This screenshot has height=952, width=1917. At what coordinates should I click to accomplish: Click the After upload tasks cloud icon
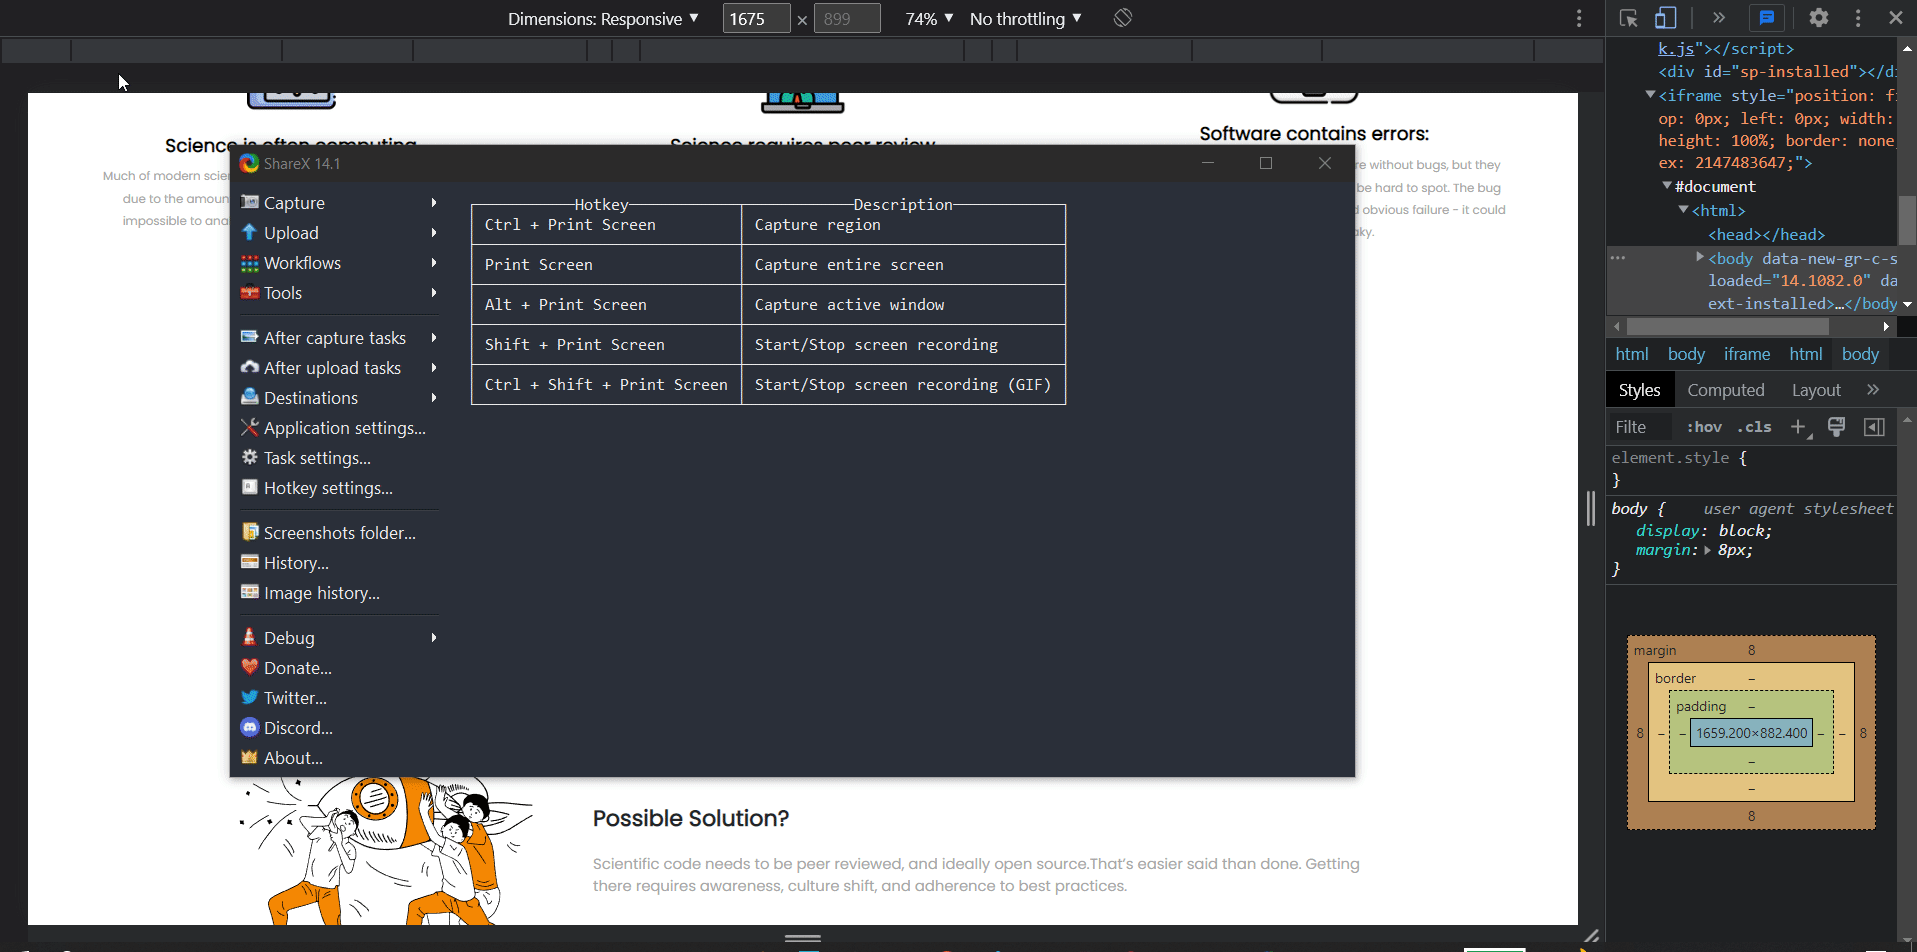(250, 367)
